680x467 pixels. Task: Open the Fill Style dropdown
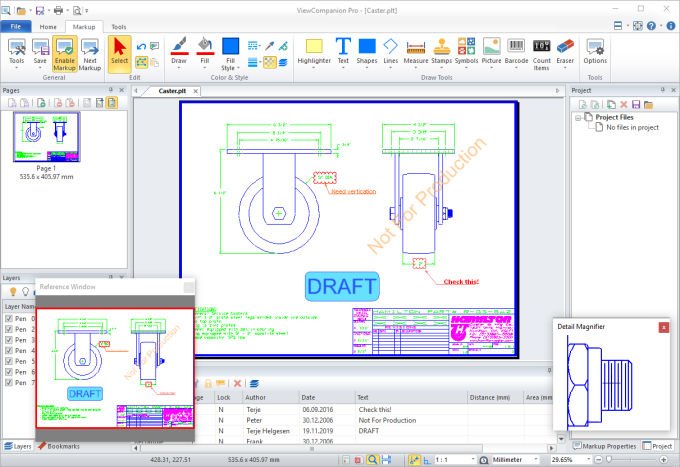point(230,54)
